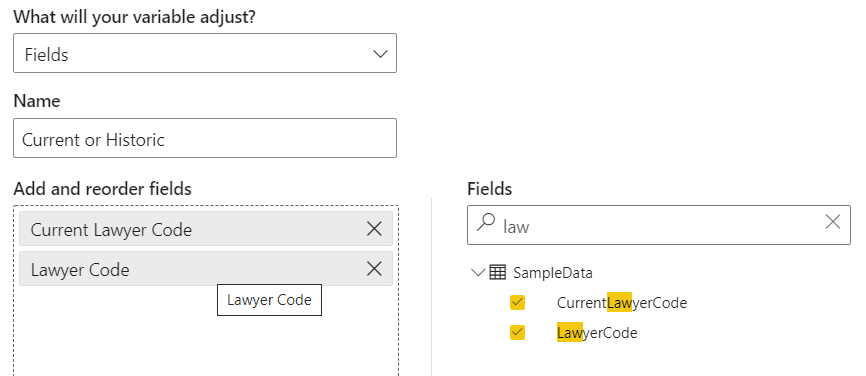Clear the 'law' search text
Viewport: 866px width, 376px height.
pyautogui.click(x=832, y=222)
